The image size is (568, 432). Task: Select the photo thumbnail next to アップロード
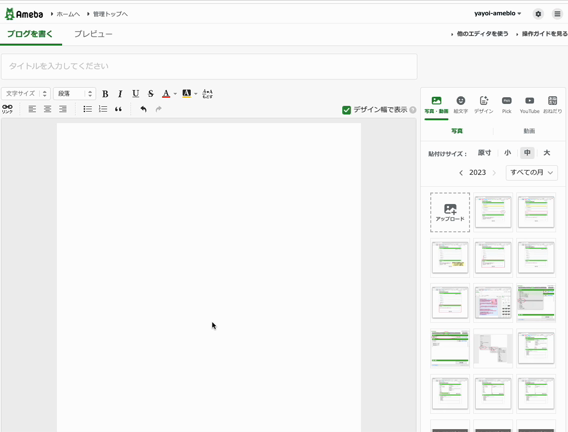[493, 212]
